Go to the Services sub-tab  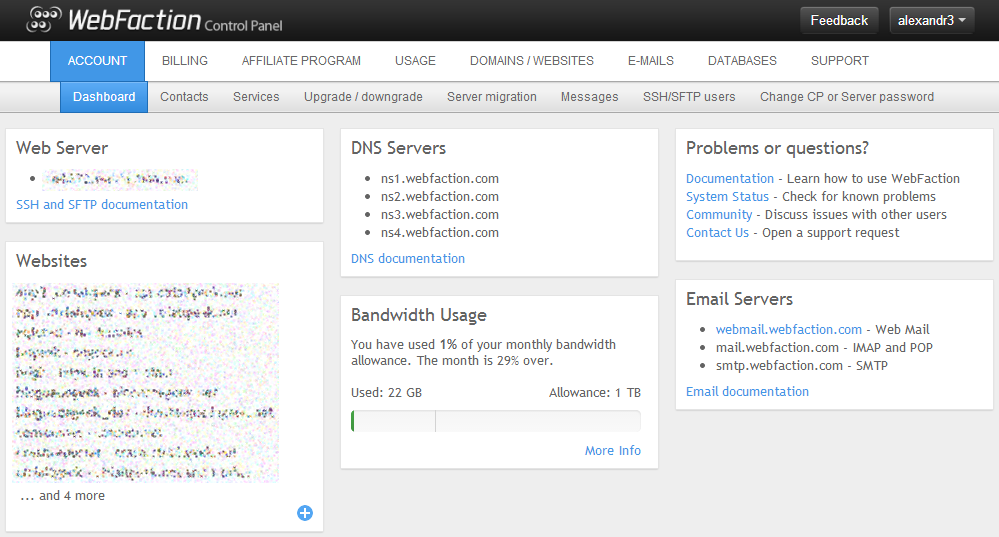click(256, 97)
